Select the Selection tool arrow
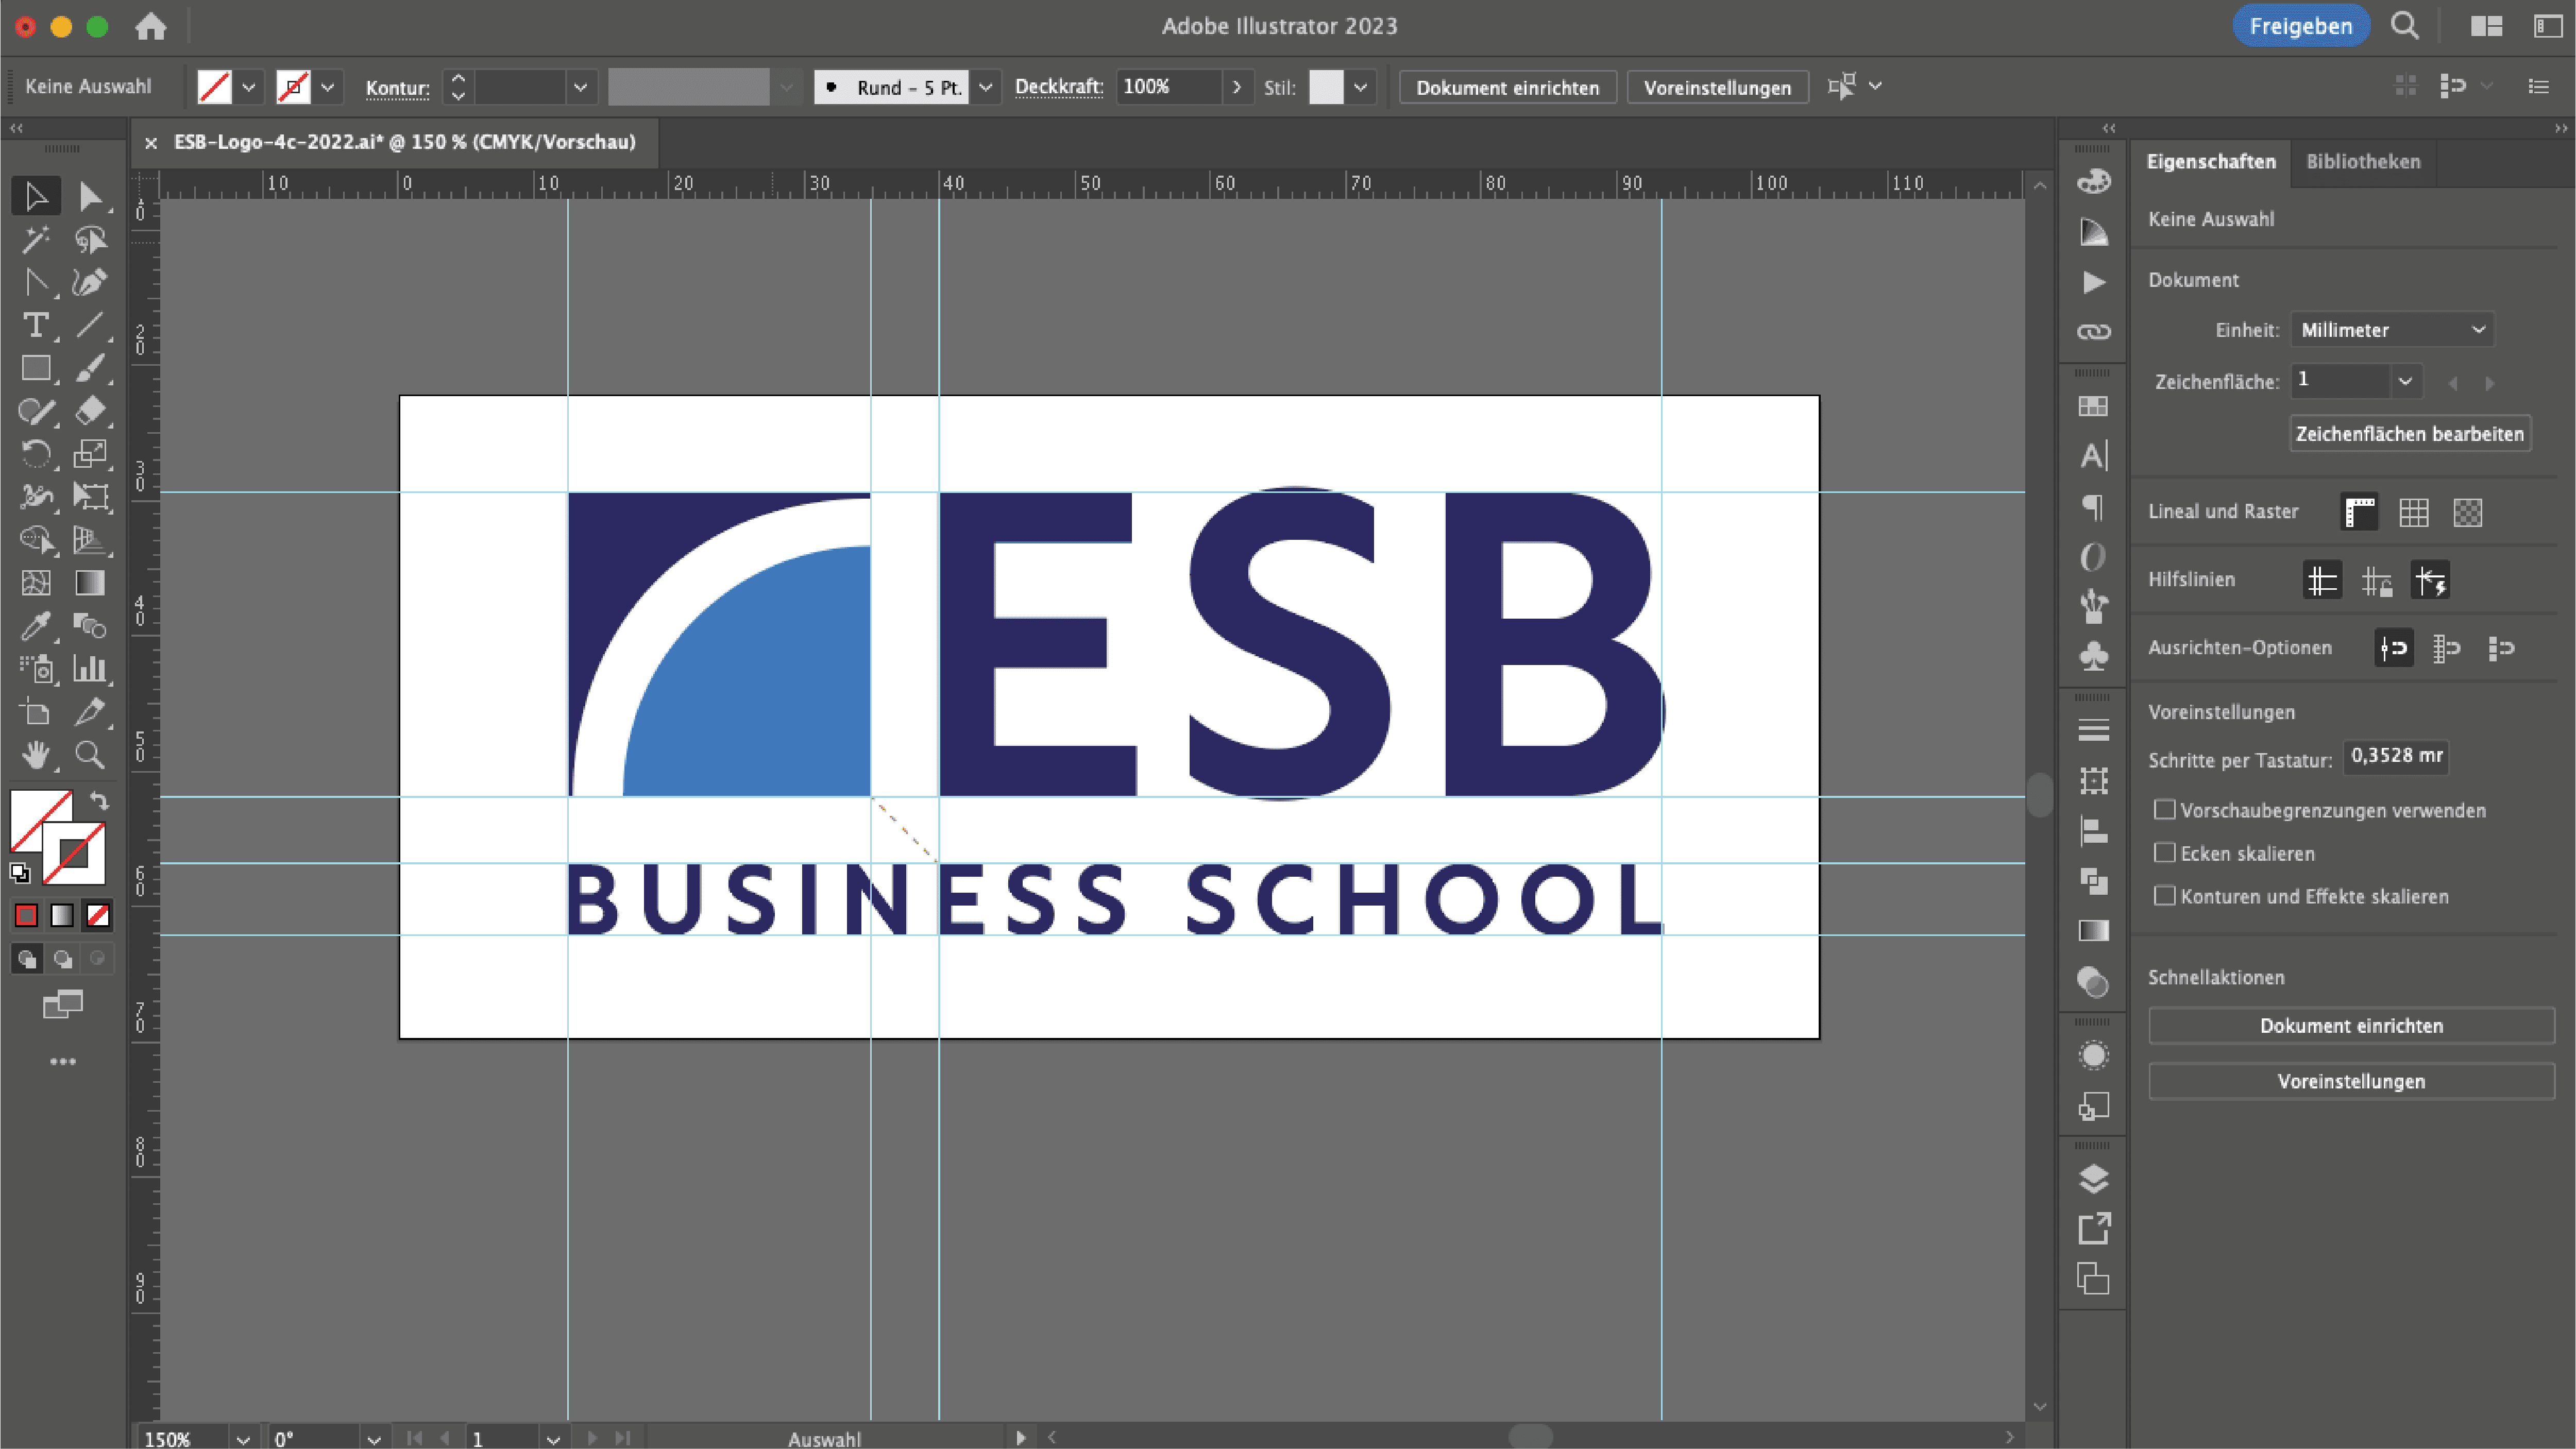 point(36,196)
